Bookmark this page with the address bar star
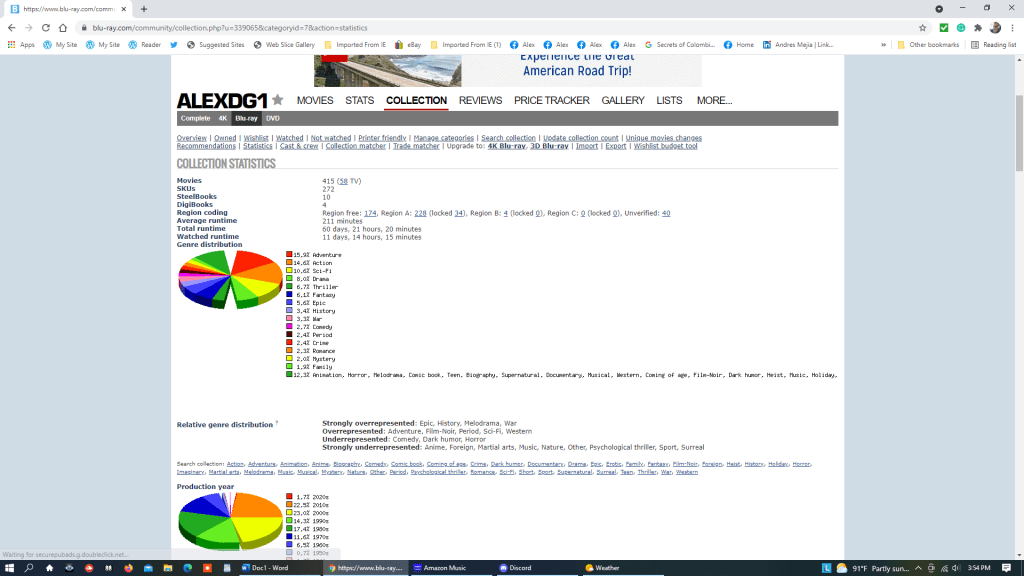Screen dimensions: 1024x576 [922, 28]
